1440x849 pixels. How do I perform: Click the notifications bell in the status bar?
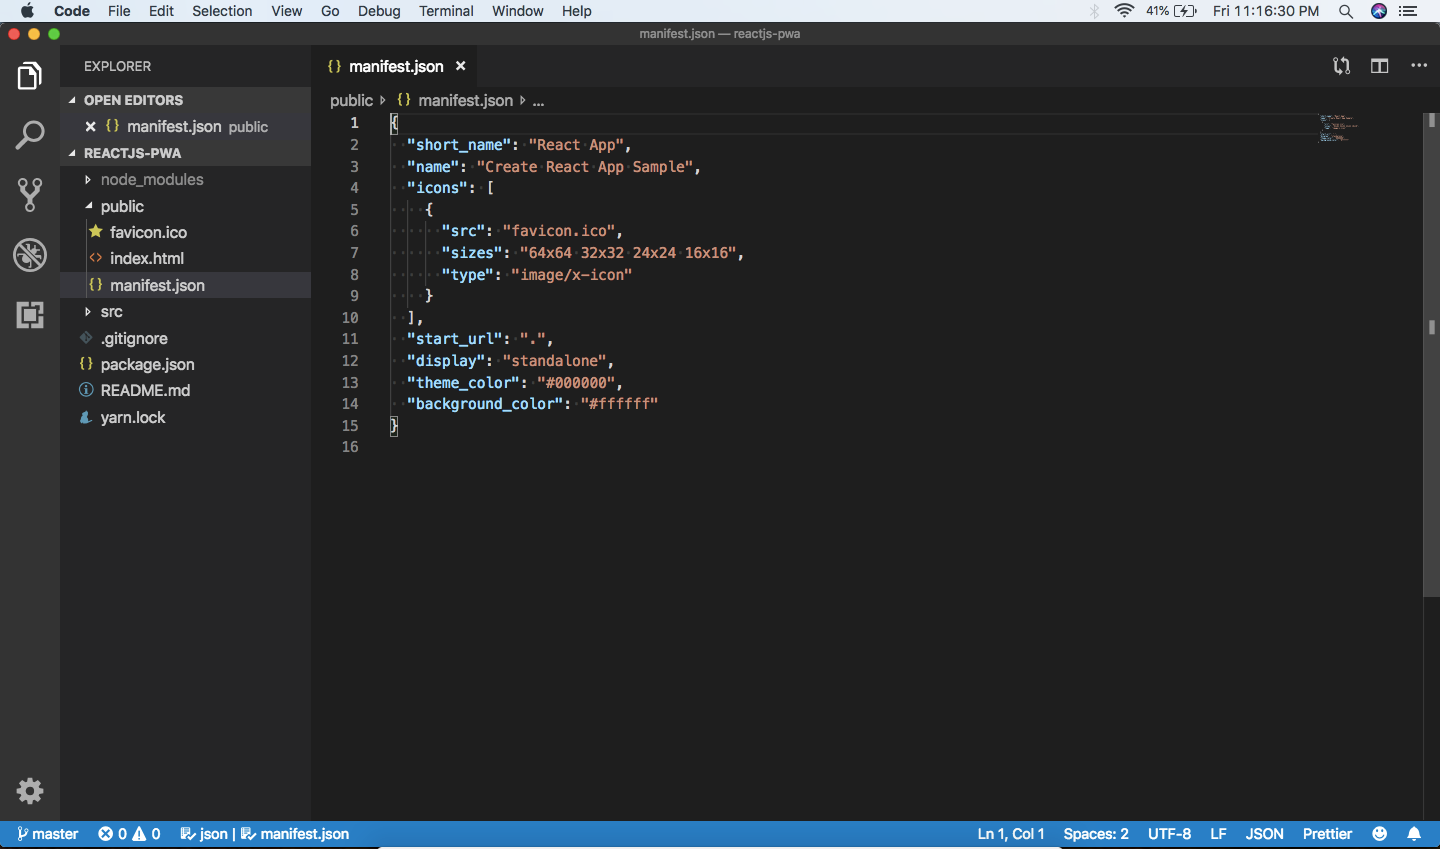click(x=1414, y=833)
